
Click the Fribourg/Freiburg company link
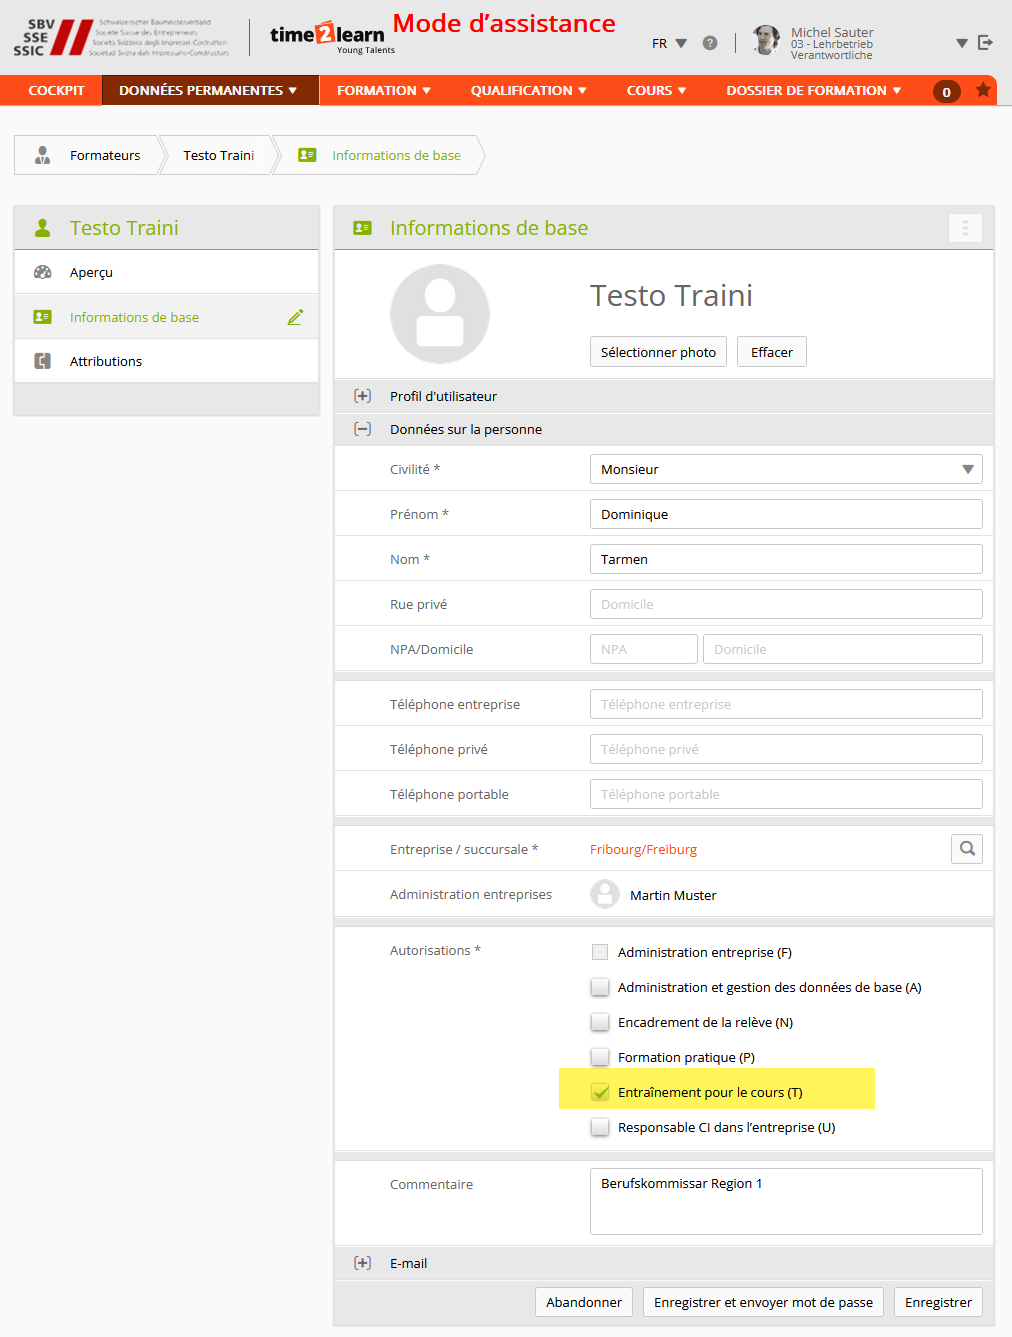tap(643, 849)
